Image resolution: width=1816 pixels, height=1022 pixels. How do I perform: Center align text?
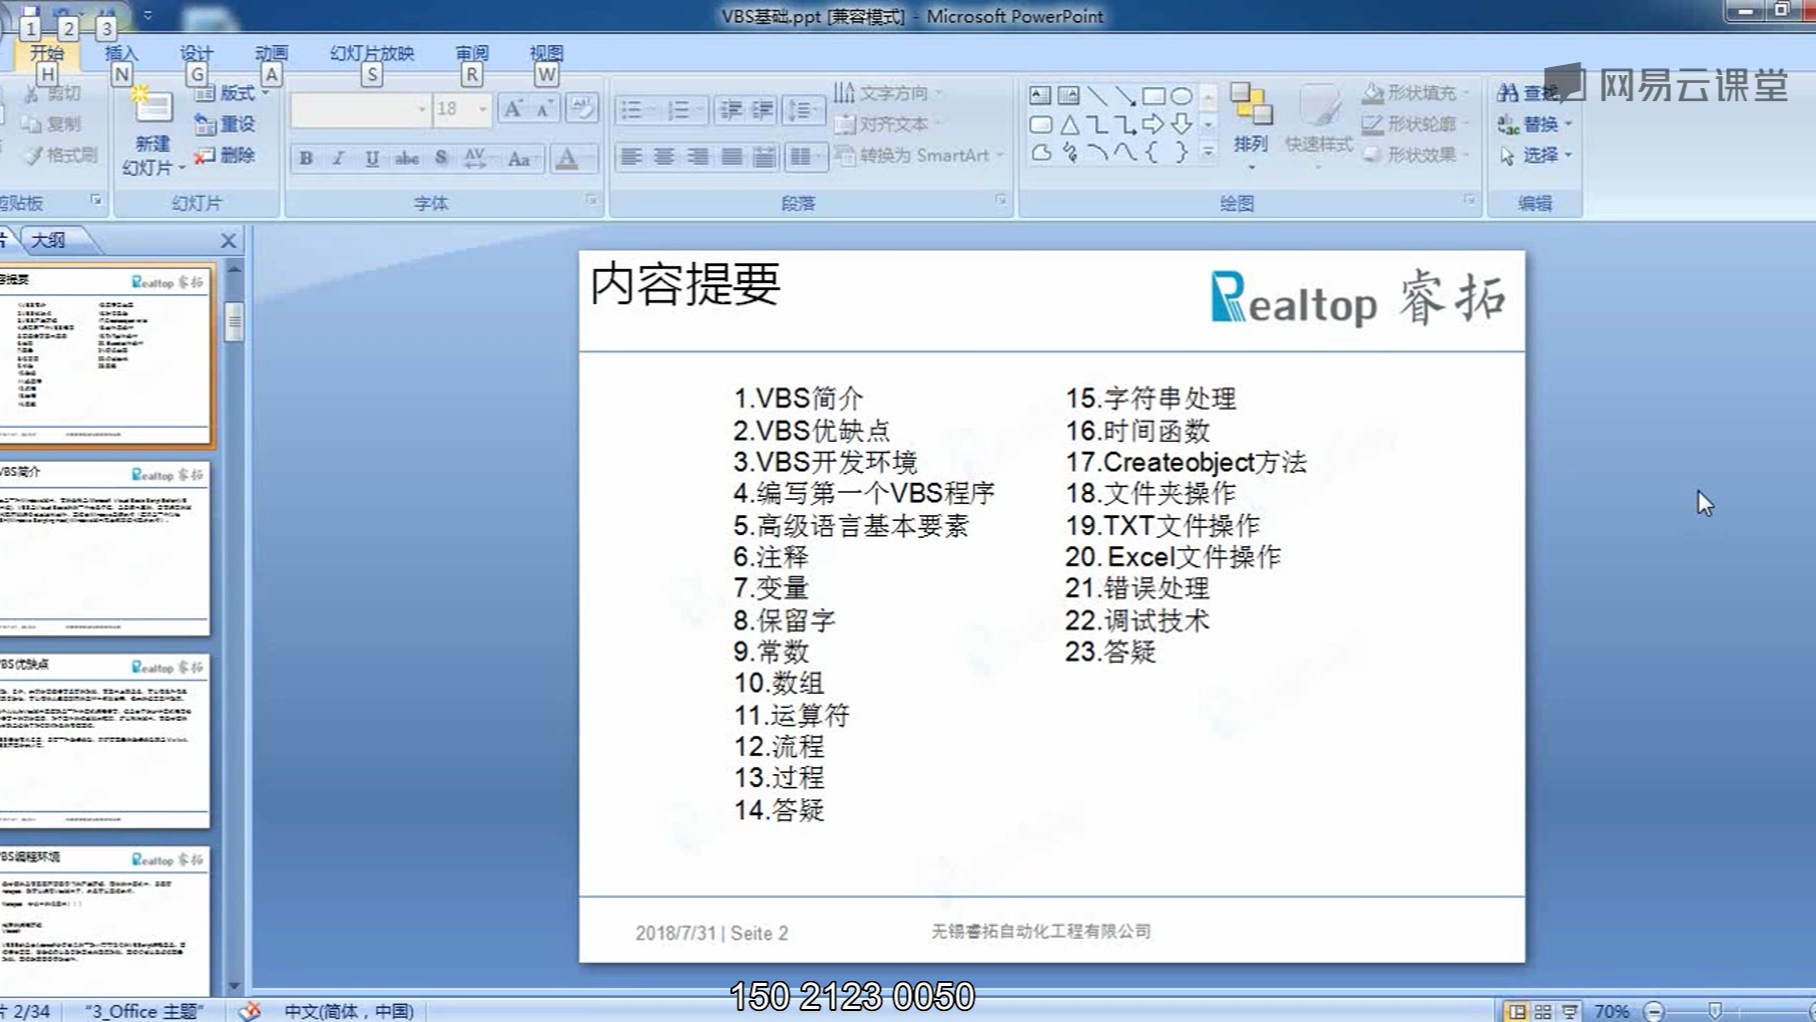664,157
